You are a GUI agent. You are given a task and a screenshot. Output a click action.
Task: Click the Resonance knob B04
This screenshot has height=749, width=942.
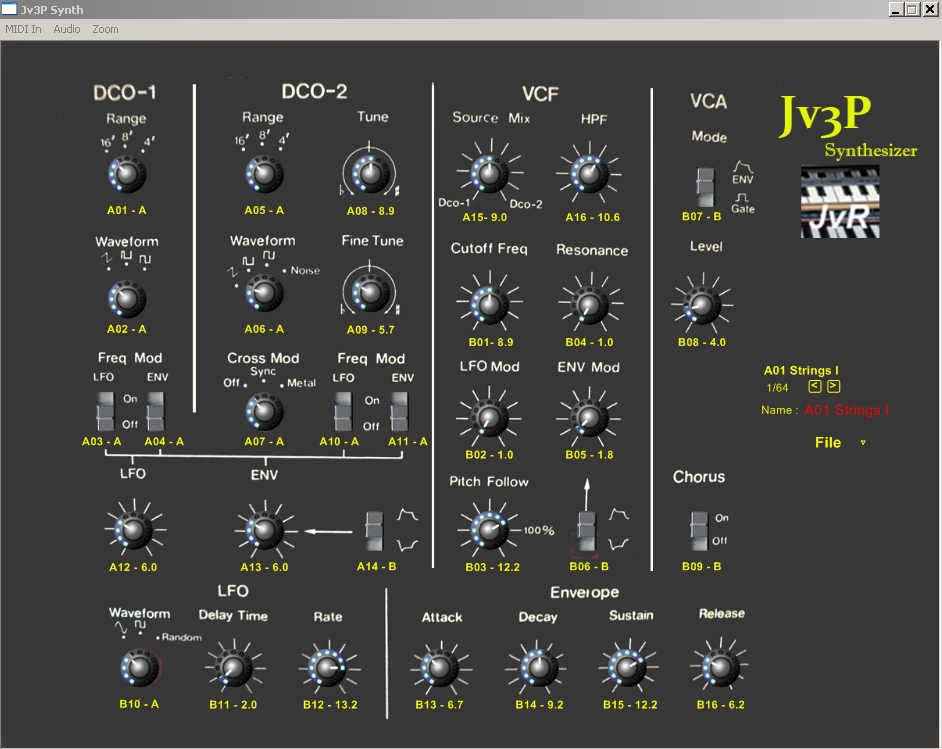pos(589,305)
